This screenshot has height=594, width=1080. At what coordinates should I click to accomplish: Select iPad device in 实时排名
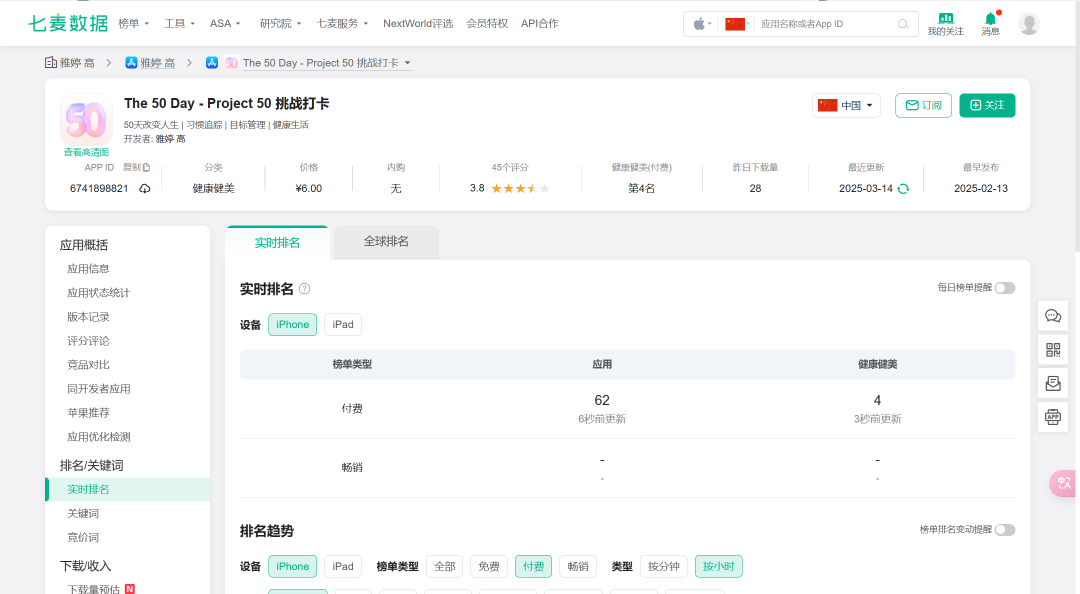pyautogui.click(x=343, y=325)
